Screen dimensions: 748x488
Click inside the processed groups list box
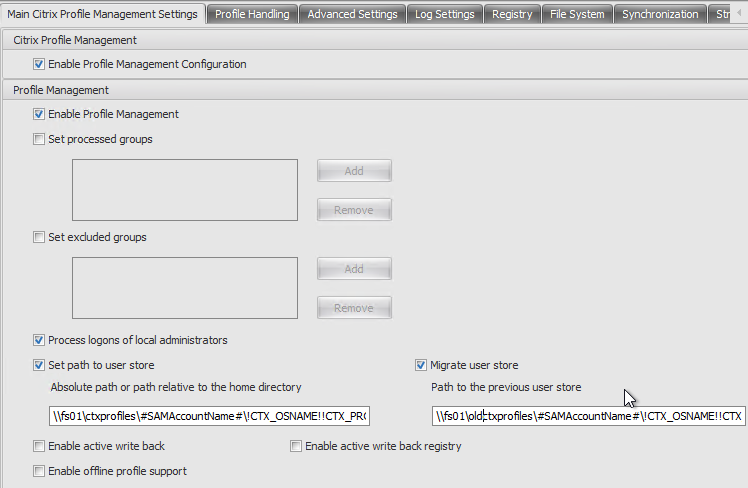pos(185,190)
